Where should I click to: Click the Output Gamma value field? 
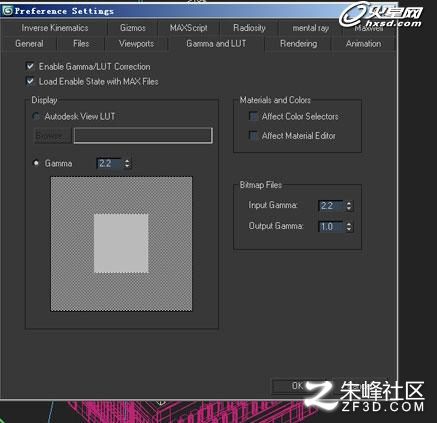331,227
